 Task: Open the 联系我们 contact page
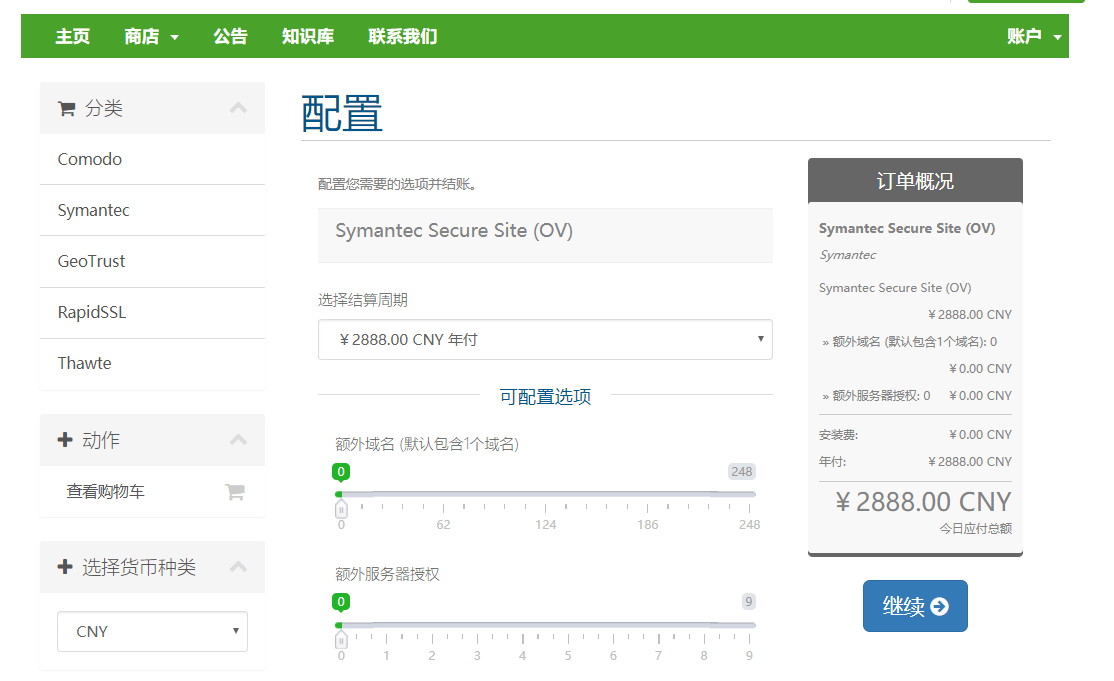[x=402, y=37]
